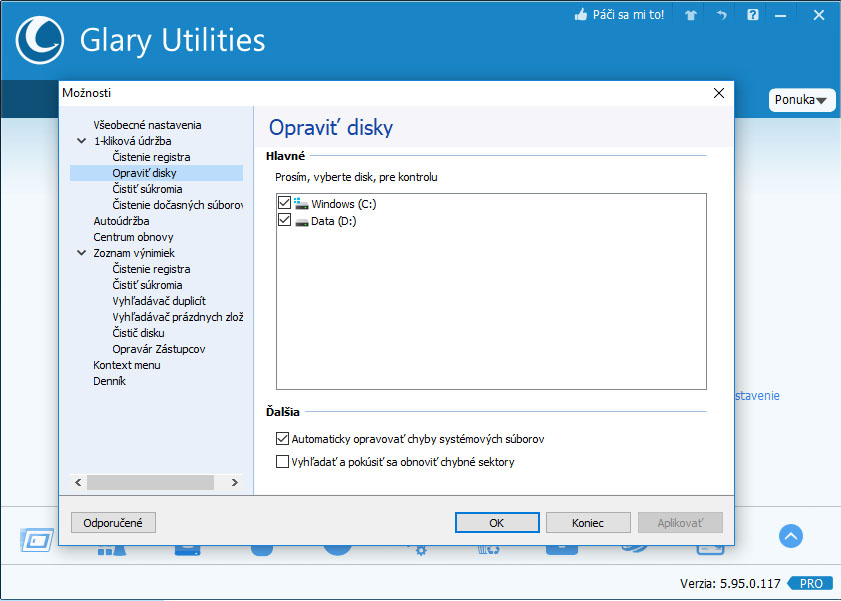Screen dimensions: 841x601
Task: Click the undo/restore arrow icon
Action: (722, 16)
